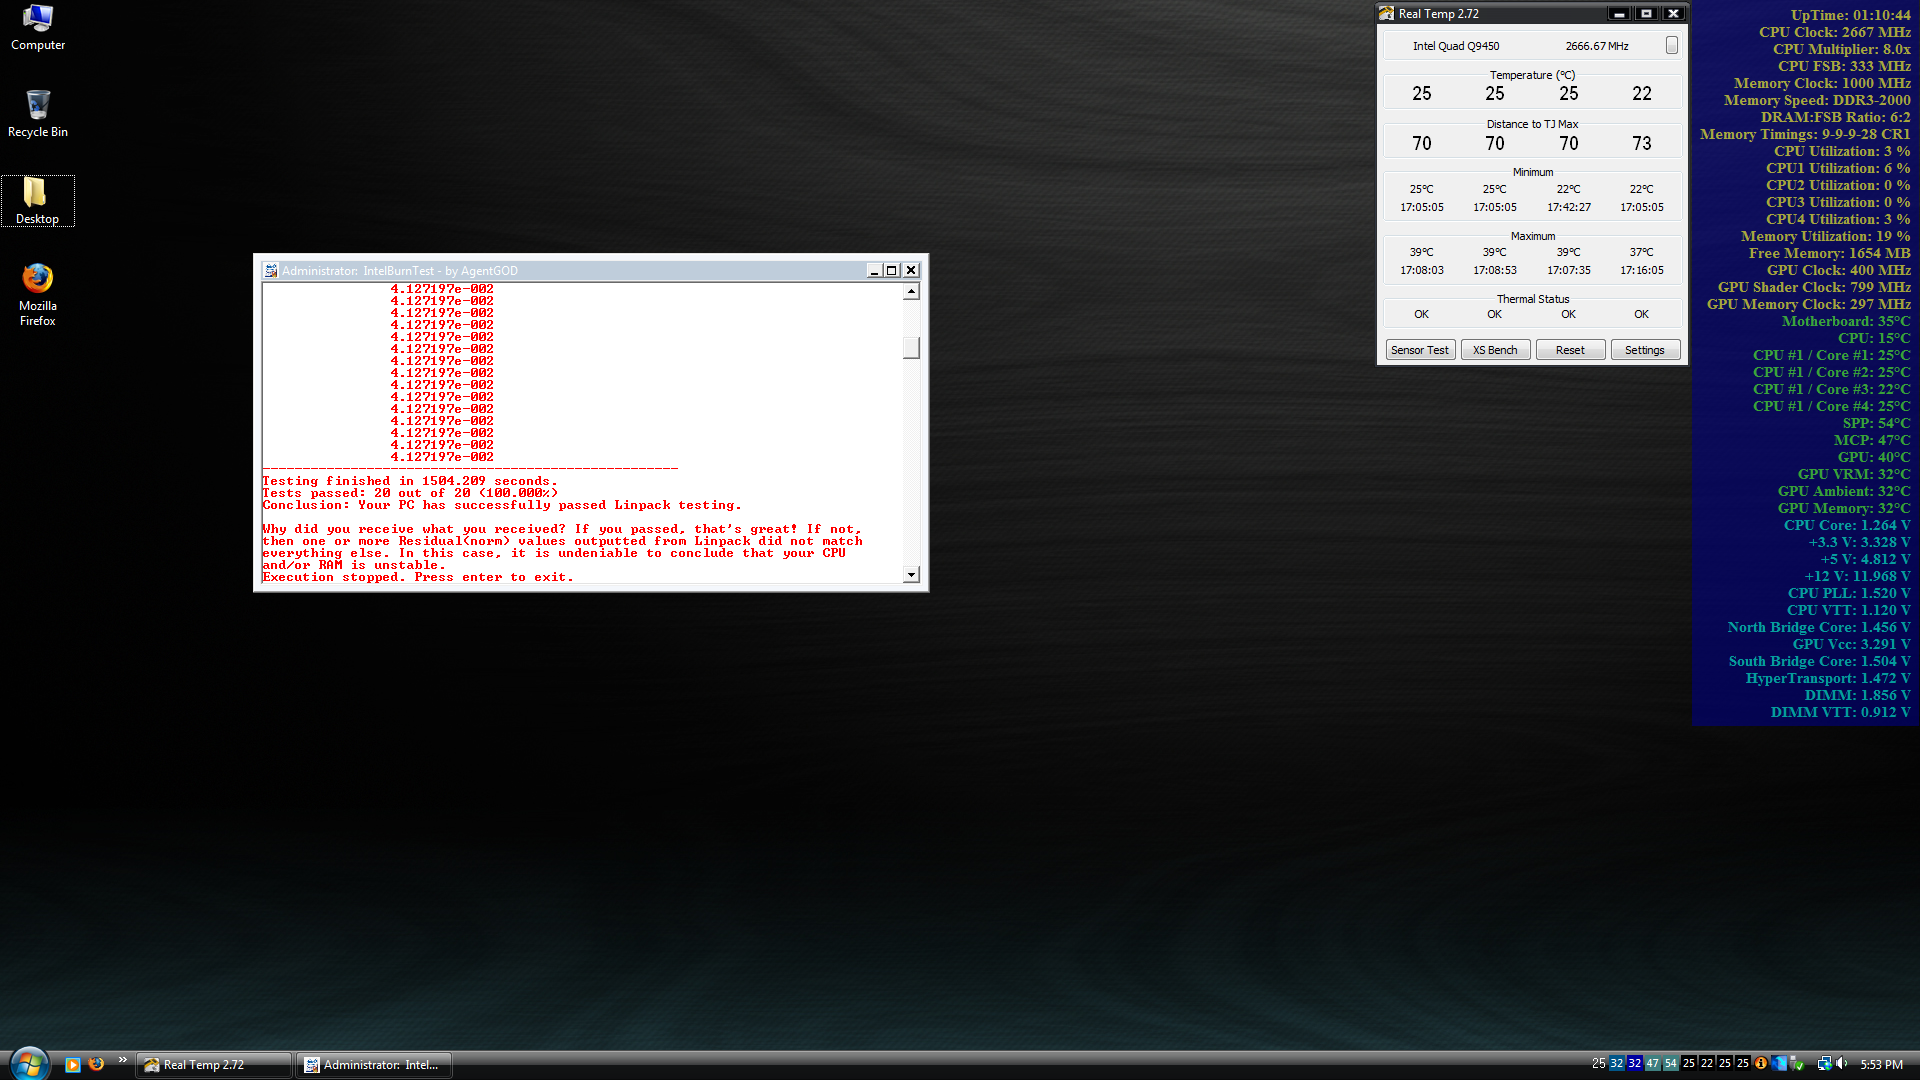
Task: Launch Mozilla Firefox from the desktop
Action: 37,294
